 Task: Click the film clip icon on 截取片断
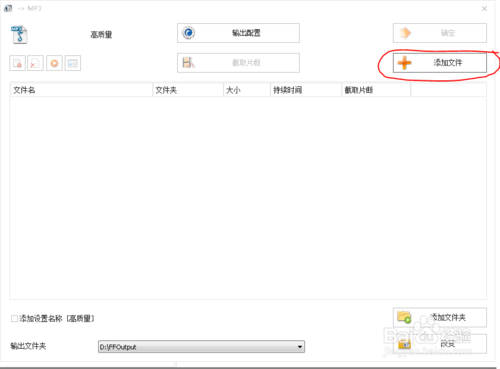(x=188, y=63)
